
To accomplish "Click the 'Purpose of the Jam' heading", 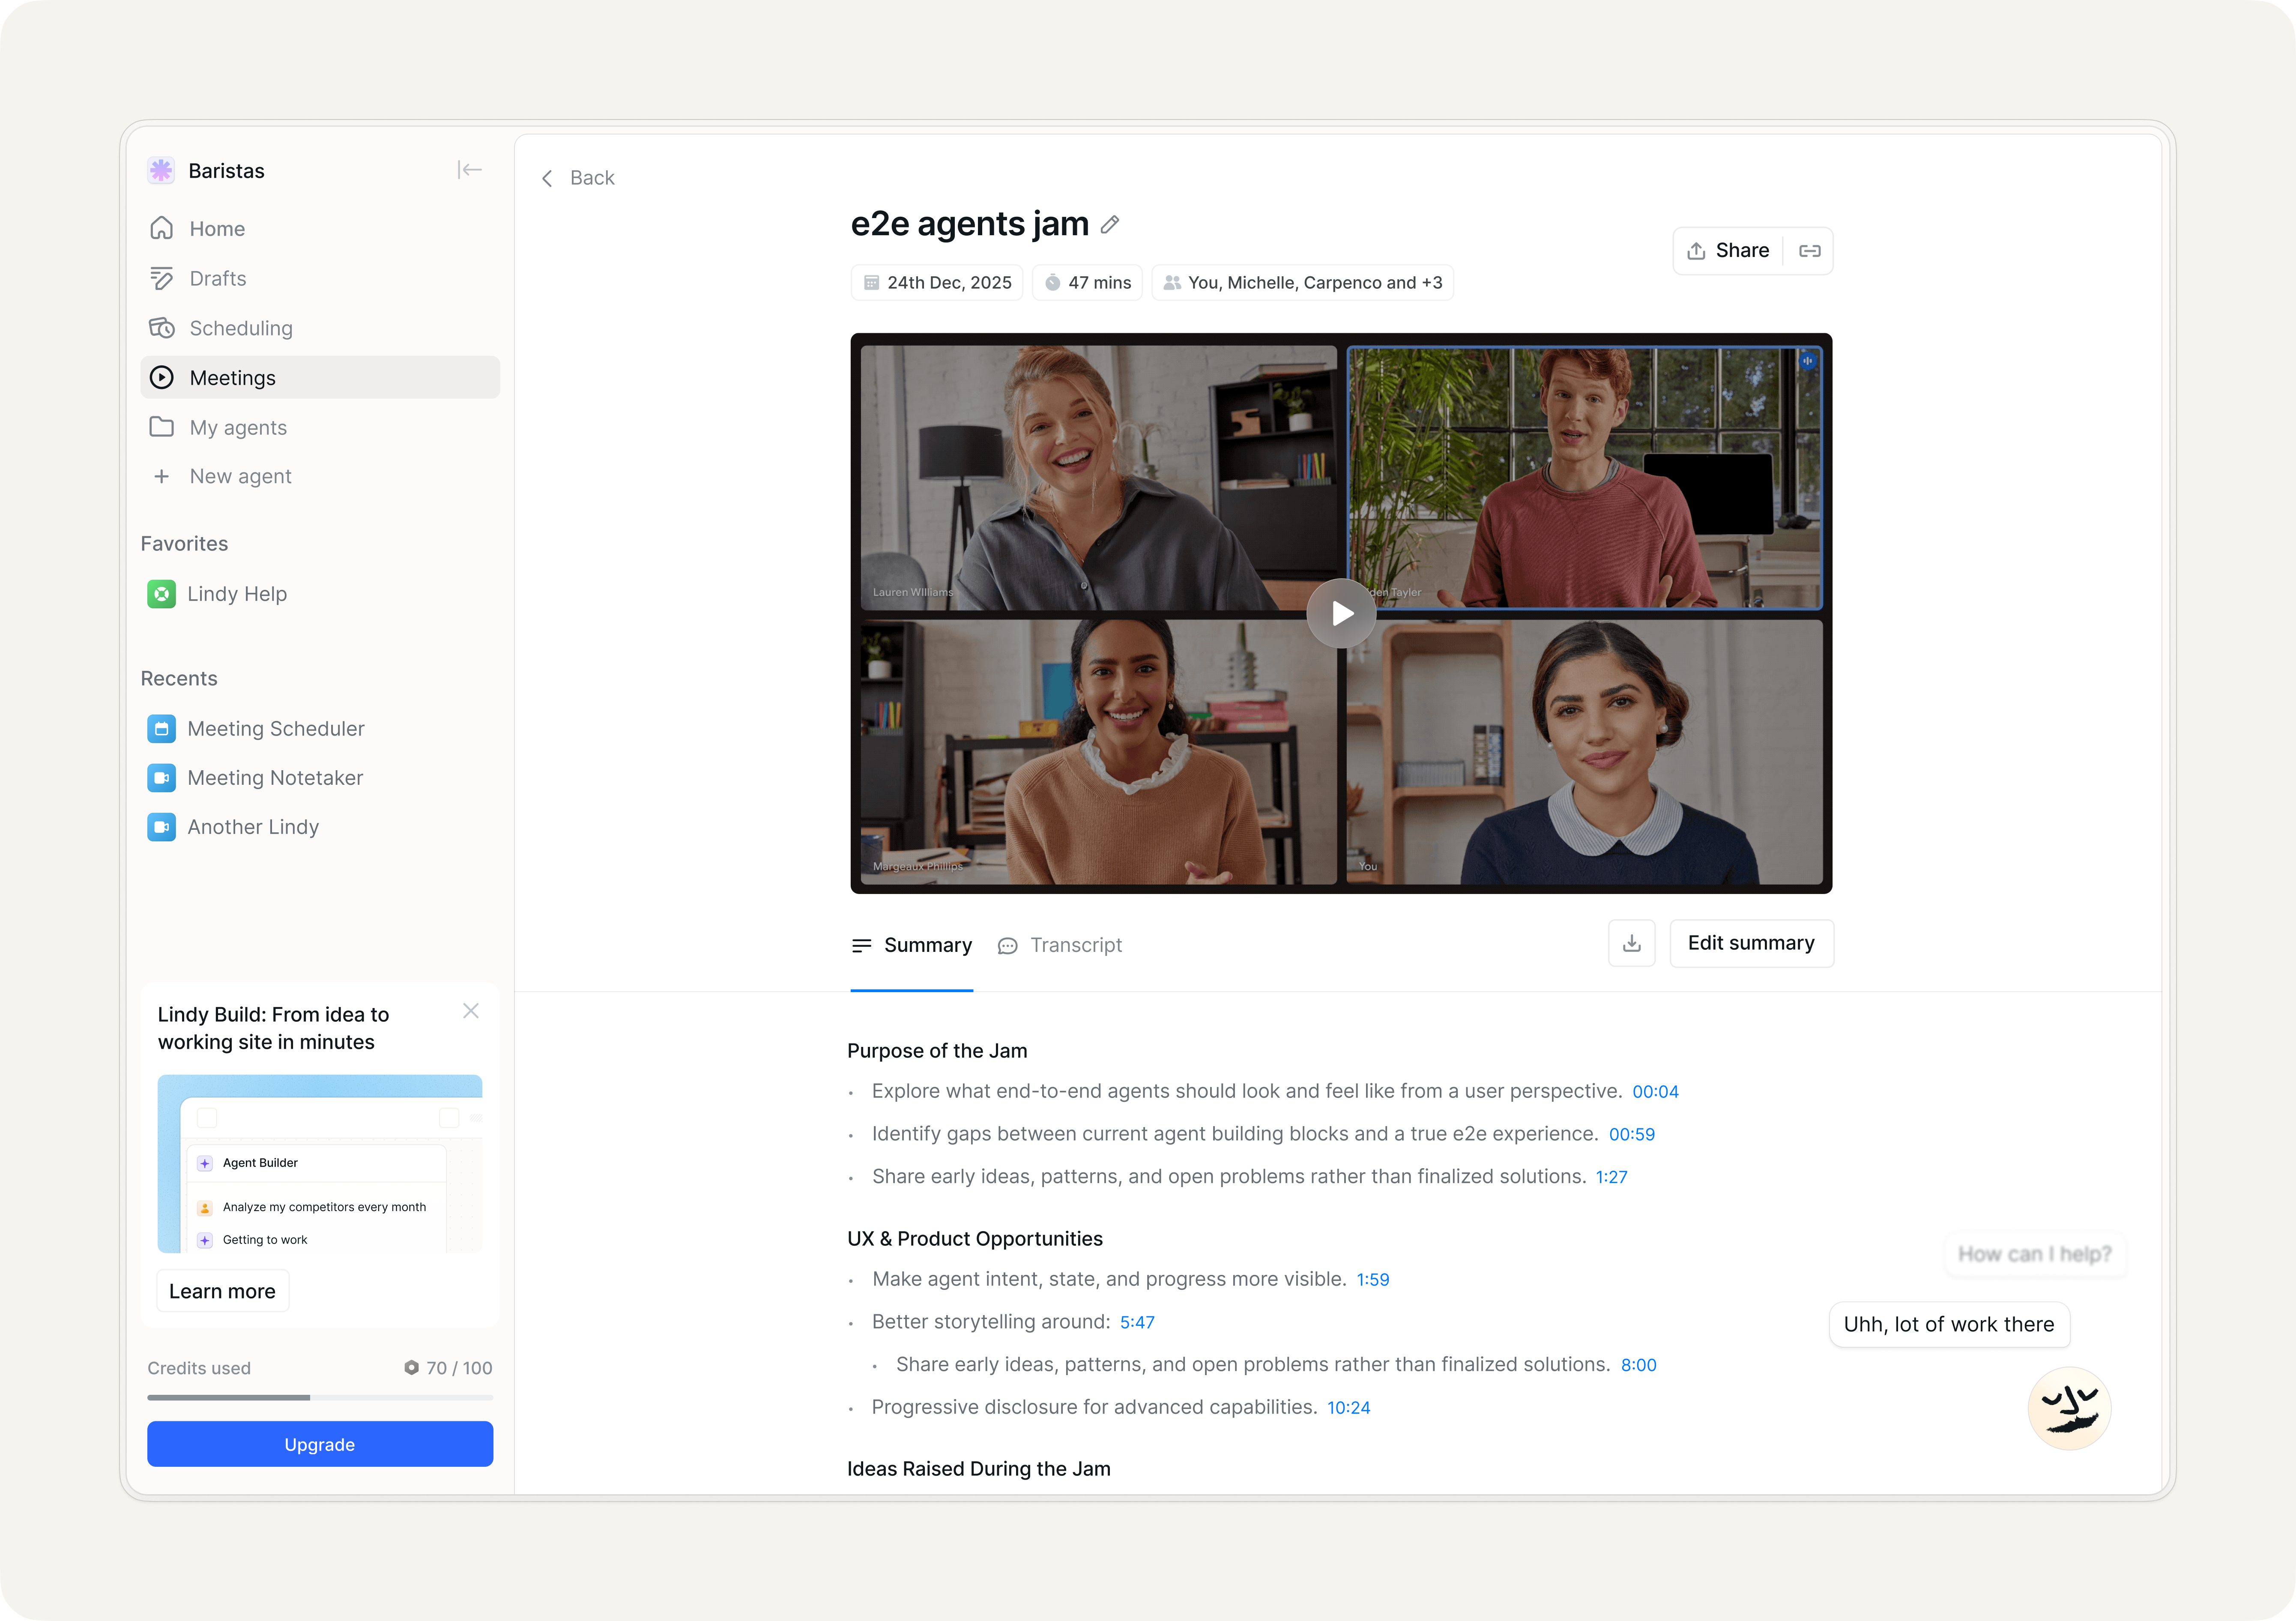I will (x=937, y=1051).
